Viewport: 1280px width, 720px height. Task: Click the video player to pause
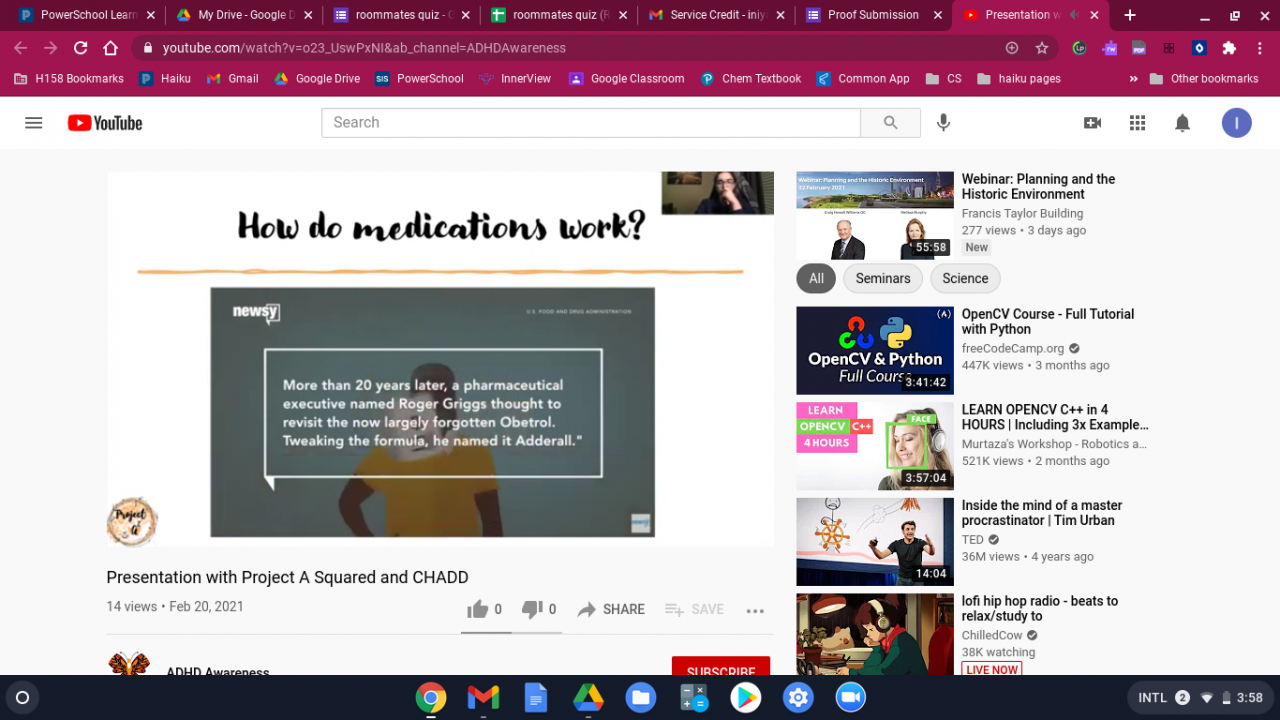[440, 360]
